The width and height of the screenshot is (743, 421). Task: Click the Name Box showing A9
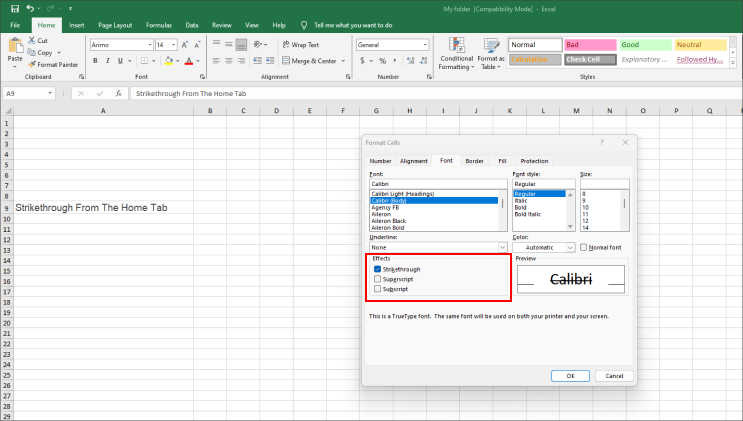(x=28, y=93)
